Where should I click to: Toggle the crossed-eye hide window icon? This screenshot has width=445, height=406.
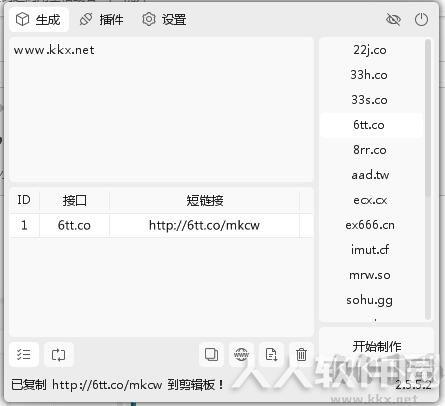click(393, 19)
